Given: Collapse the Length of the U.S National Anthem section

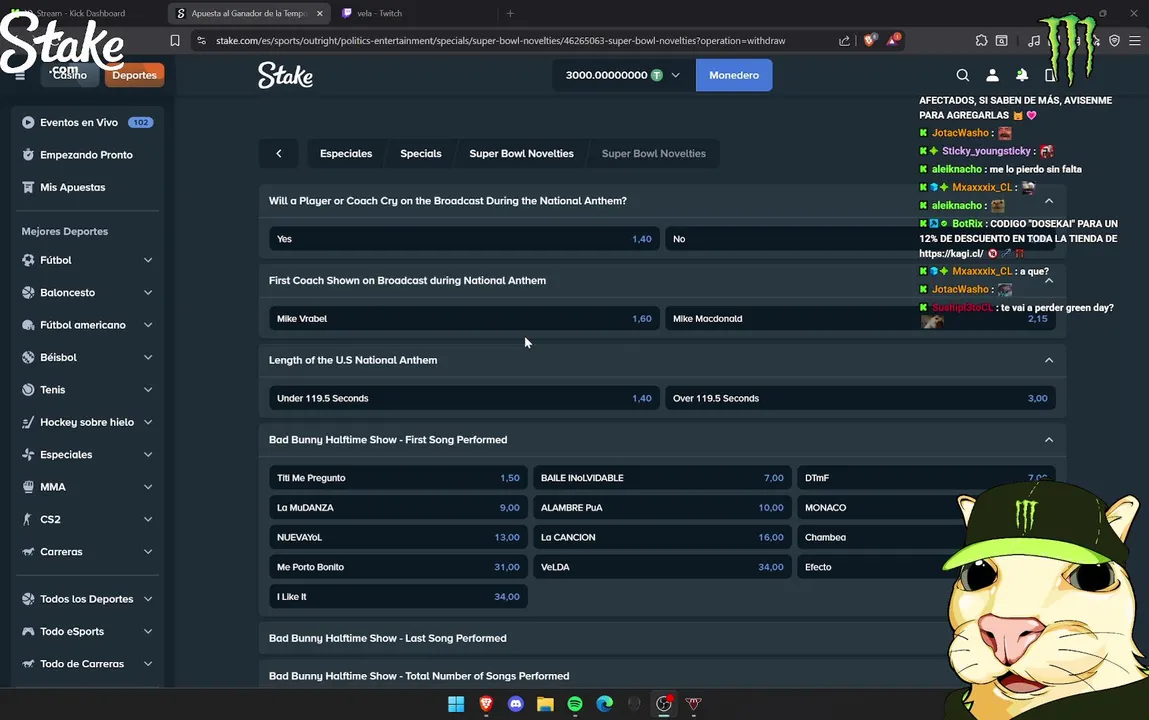Looking at the screenshot, I should (1049, 360).
